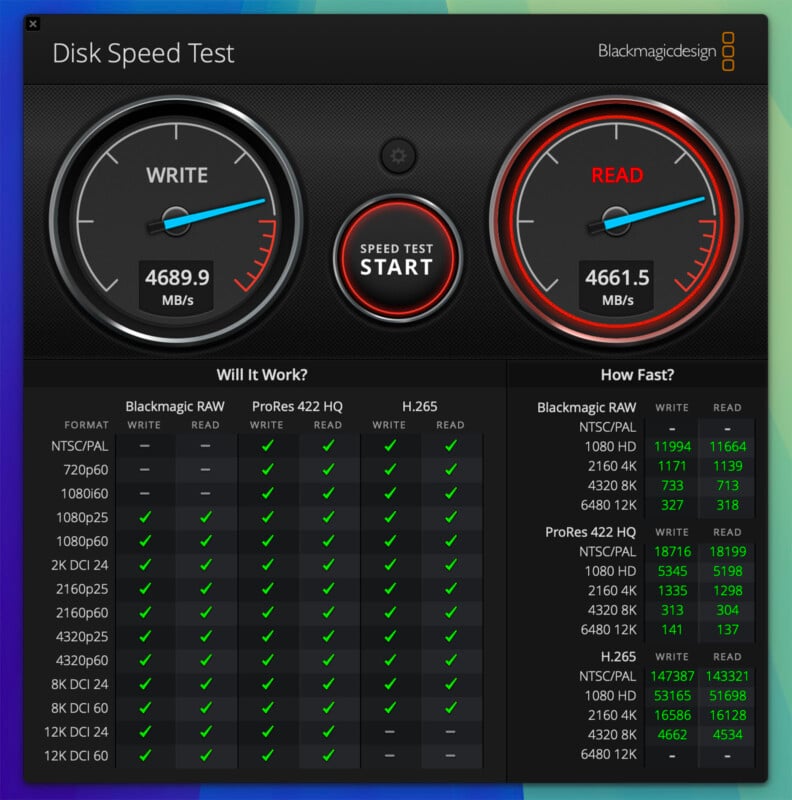Click the Disk Speed Test title
Viewport: 792px width, 800px height.
143,54
